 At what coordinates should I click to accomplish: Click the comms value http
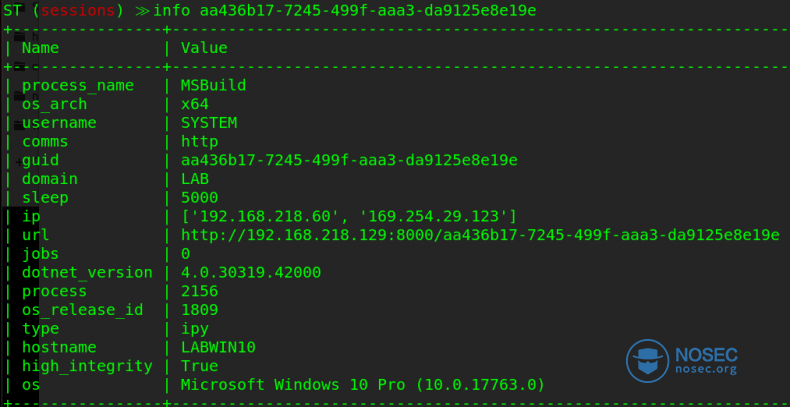point(200,142)
